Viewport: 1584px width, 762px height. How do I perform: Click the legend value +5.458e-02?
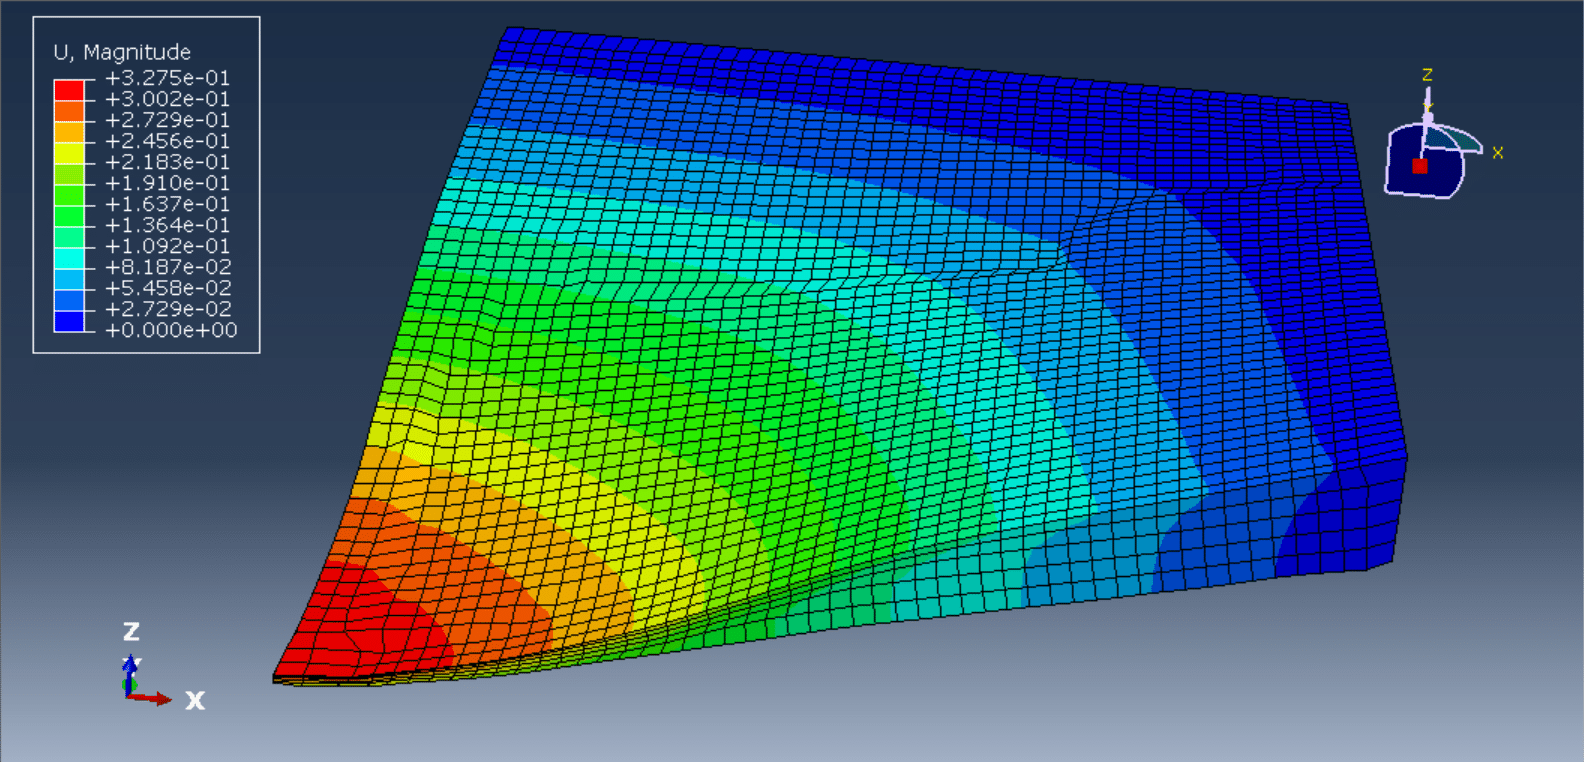(x=168, y=288)
